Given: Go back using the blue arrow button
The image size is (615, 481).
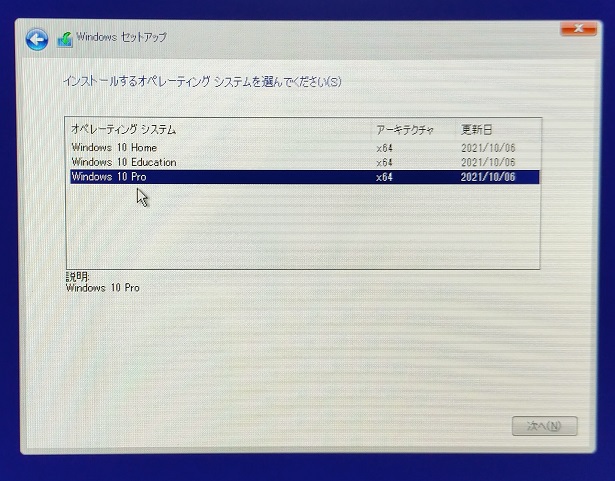Looking at the screenshot, I should click(x=37, y=39).
